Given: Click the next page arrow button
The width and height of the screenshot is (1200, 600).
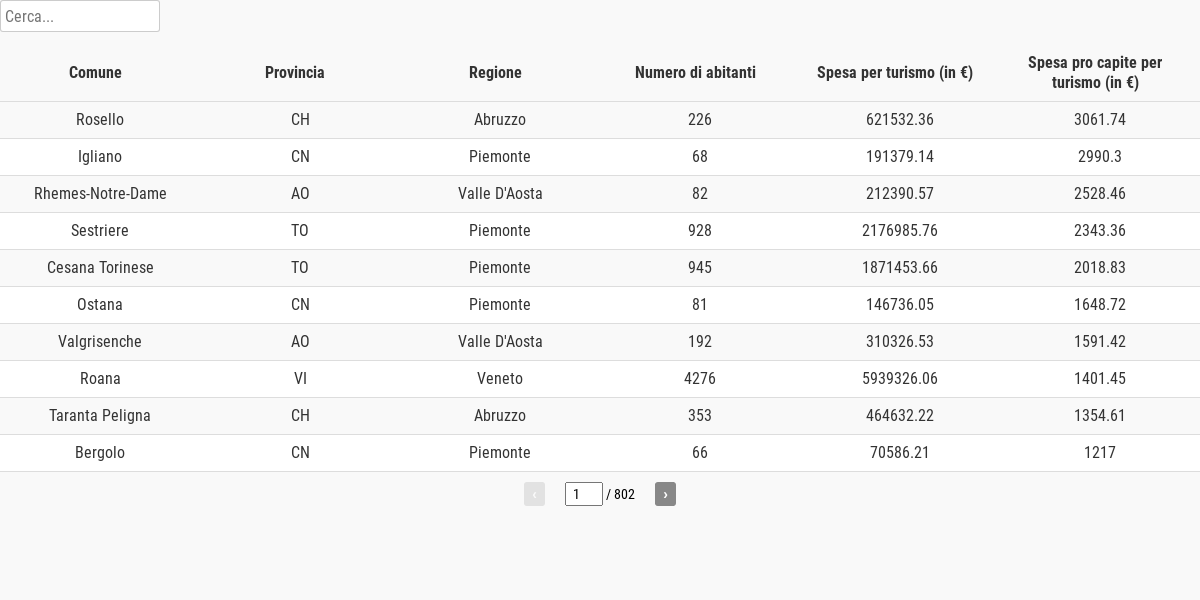Looking at the screenshot, I should click(x=665, y=494).
